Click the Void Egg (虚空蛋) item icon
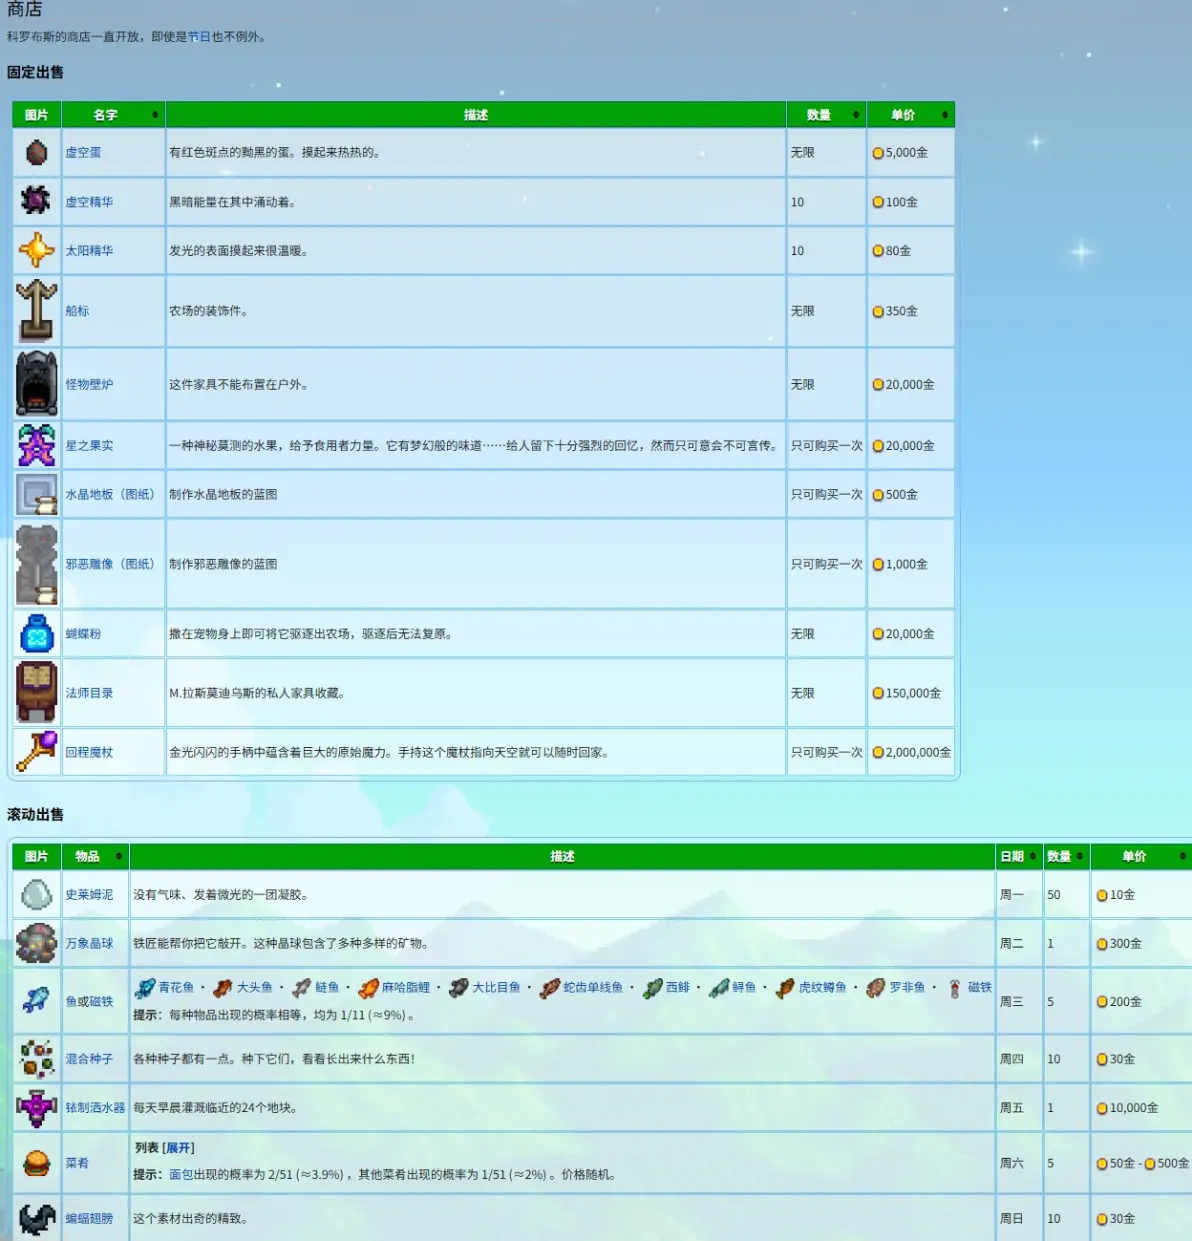Viewport: 1192px width, 1241px height. click(x=36, y=153)
